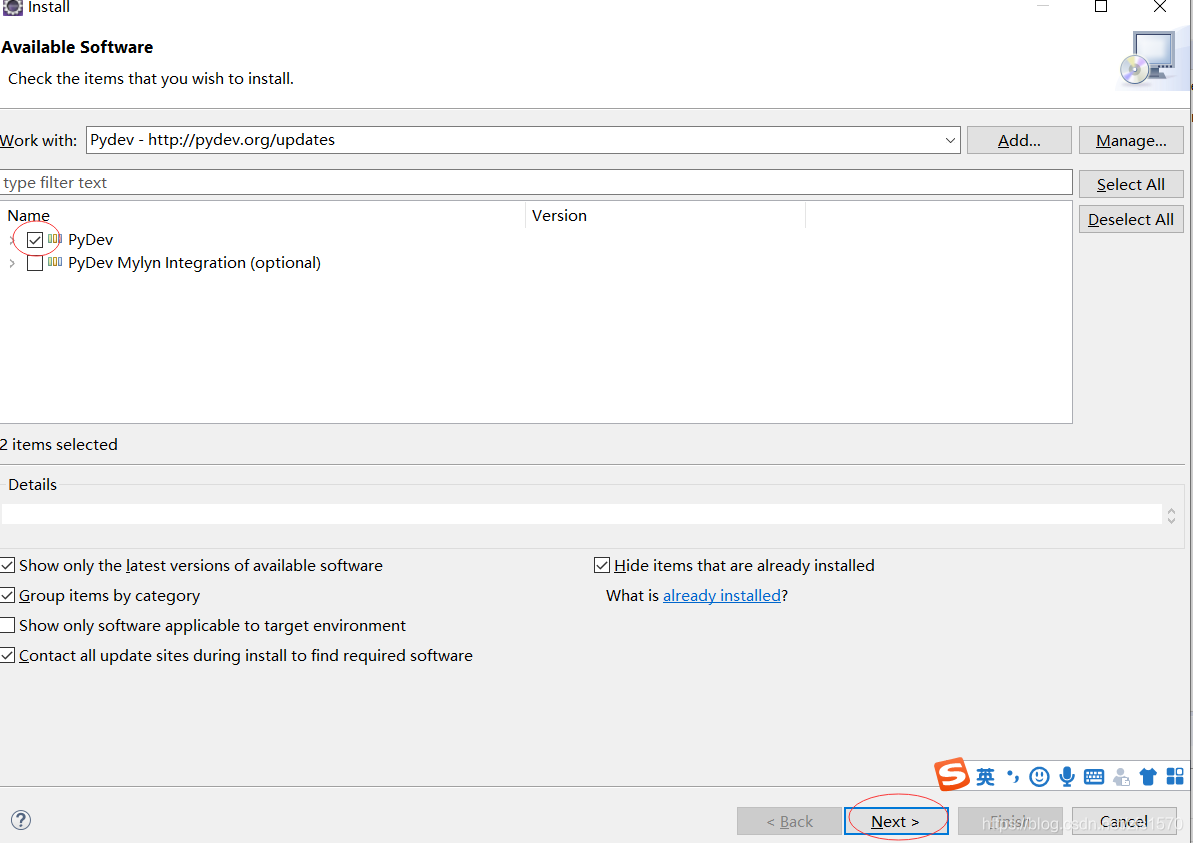This screenshot has width=1193, height=843.
Task: Open Sogou skin shirt icon
Action: [x=1148, y=777]
